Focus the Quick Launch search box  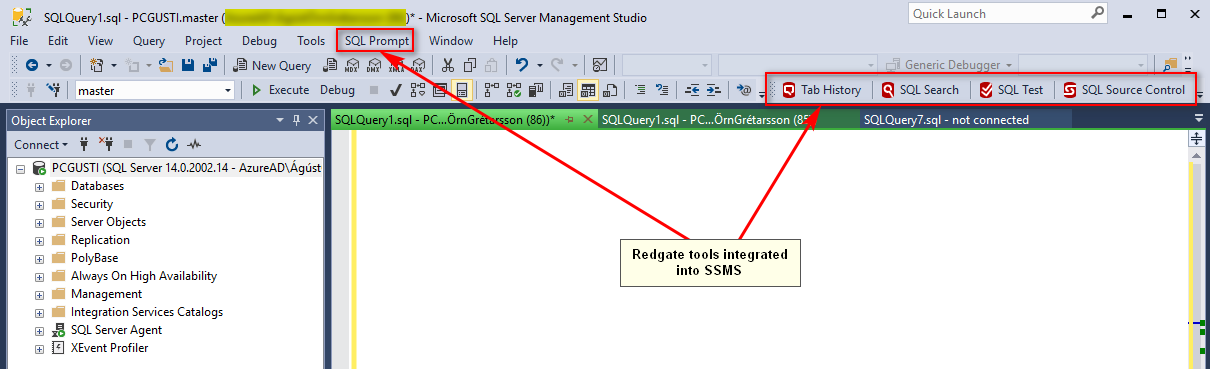[x=997, y=14]
